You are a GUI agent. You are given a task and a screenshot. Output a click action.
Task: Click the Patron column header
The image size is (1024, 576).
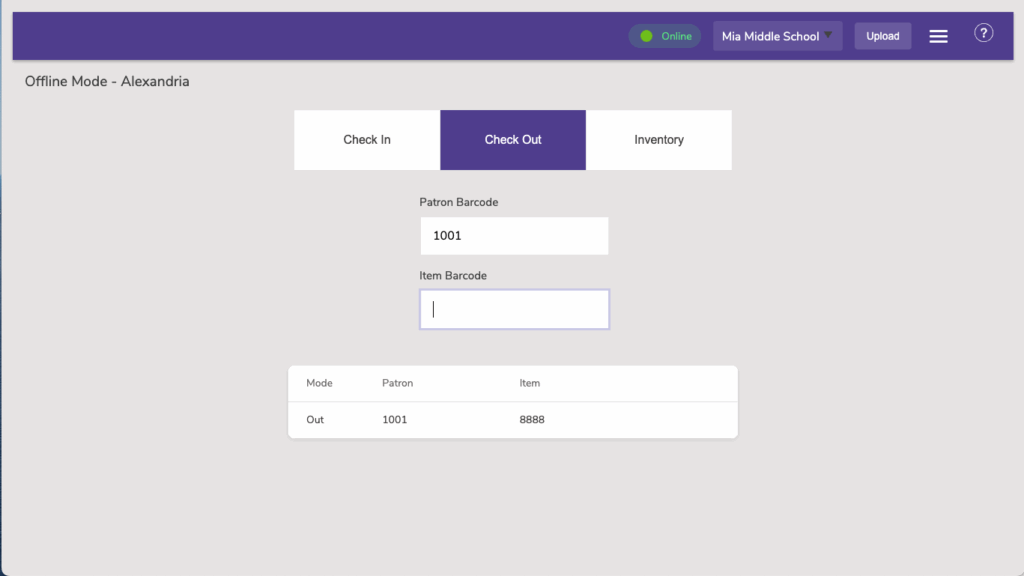click(x=397, y=383)
